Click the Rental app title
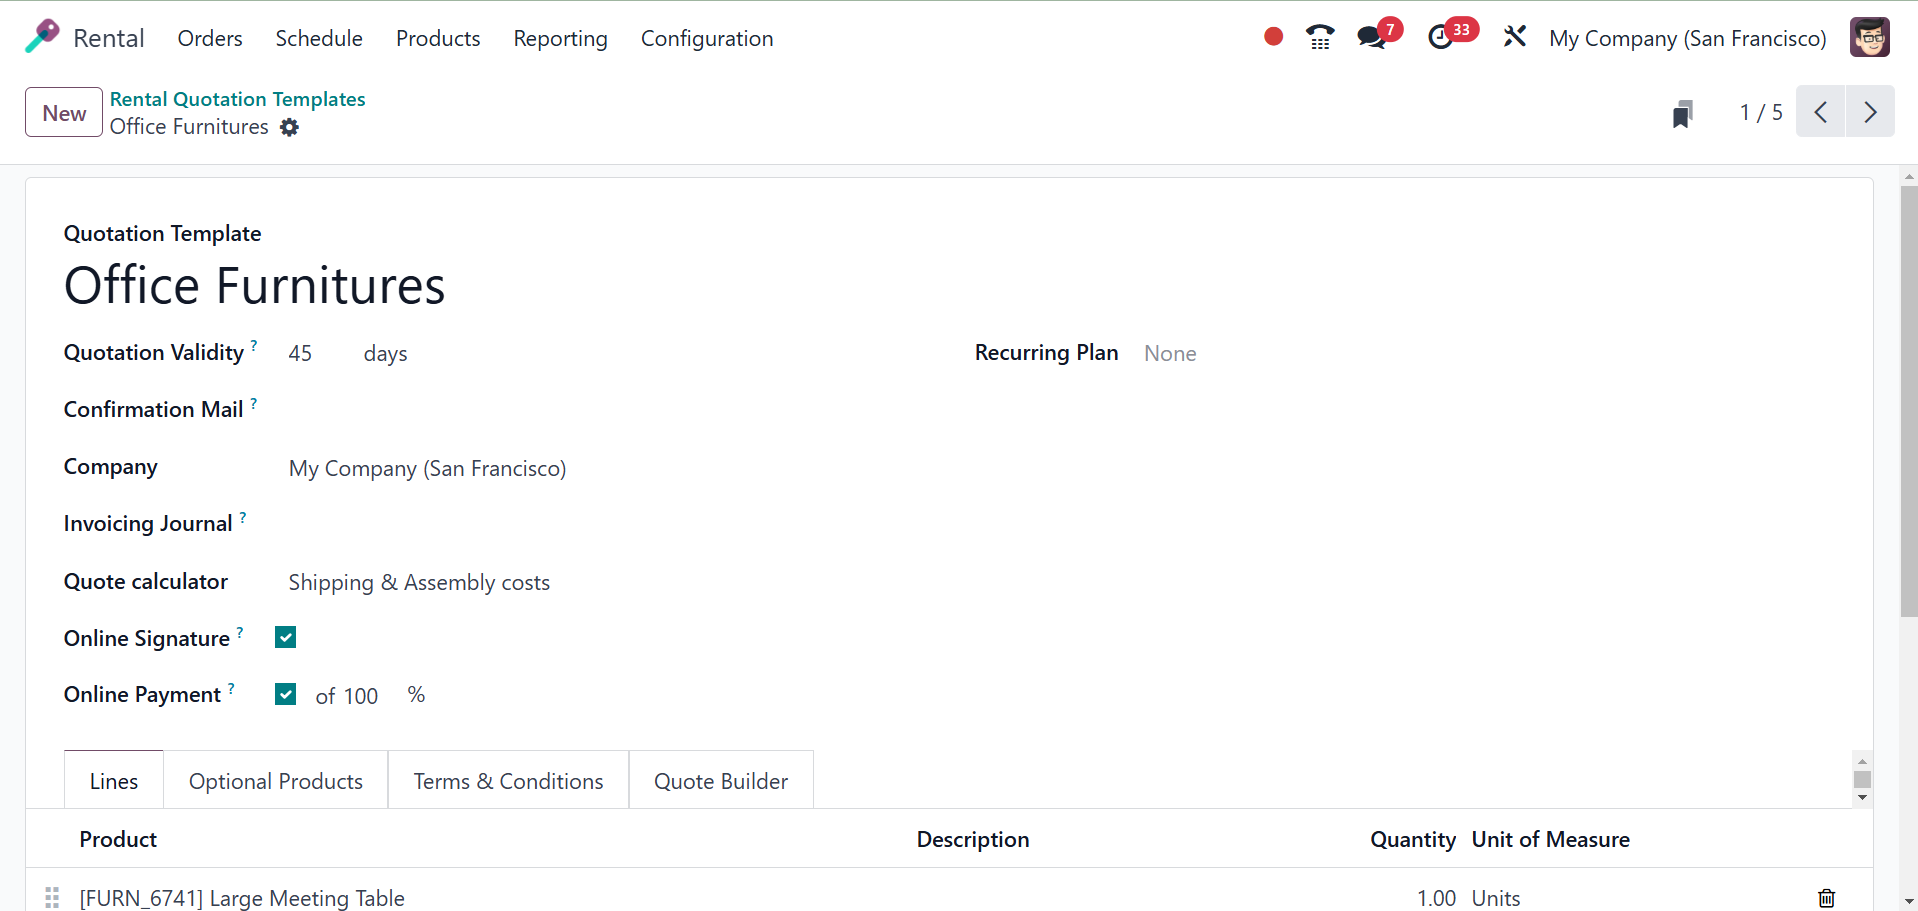 click(x=109, y=38)
